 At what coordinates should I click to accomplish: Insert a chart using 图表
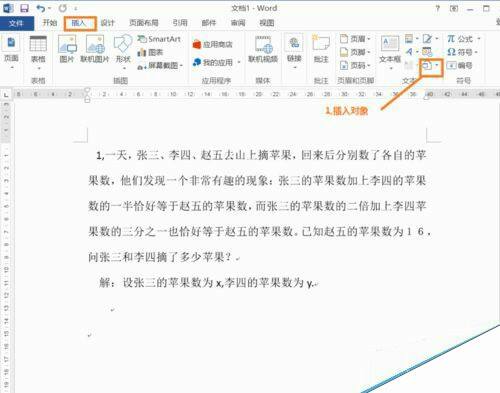[150, 52]
